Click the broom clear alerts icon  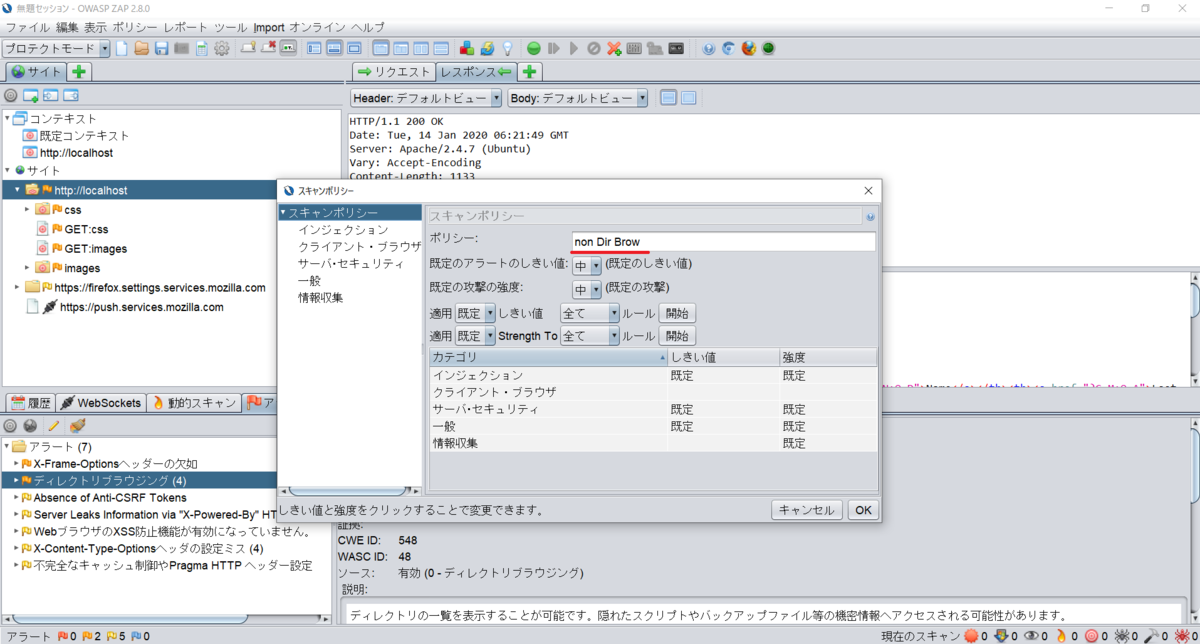[x=77, y=425]
